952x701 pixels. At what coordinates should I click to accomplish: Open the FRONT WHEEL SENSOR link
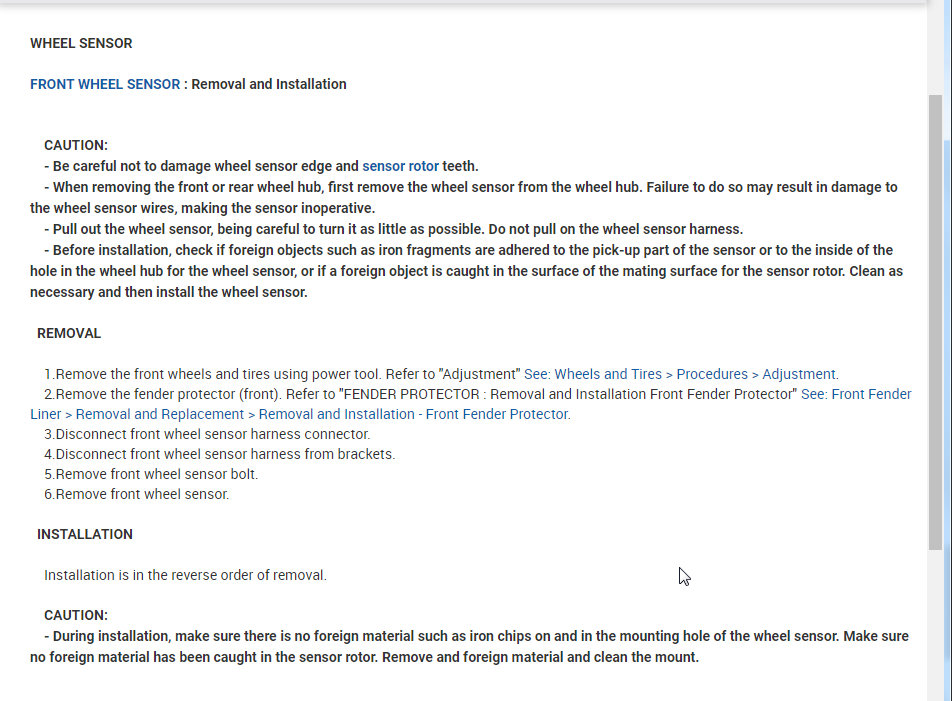(105, 85)
